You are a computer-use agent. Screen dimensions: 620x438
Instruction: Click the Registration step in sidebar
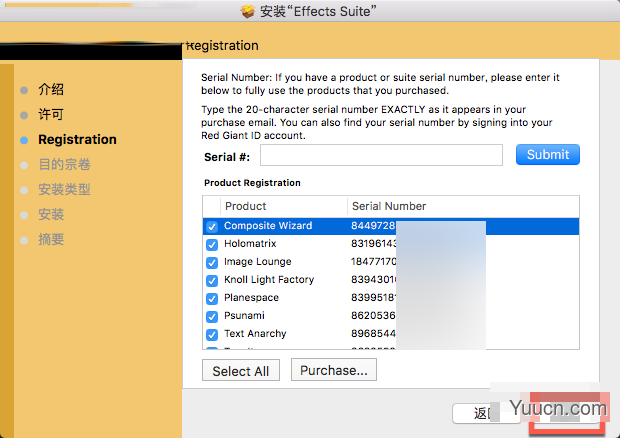click(78, 140)
